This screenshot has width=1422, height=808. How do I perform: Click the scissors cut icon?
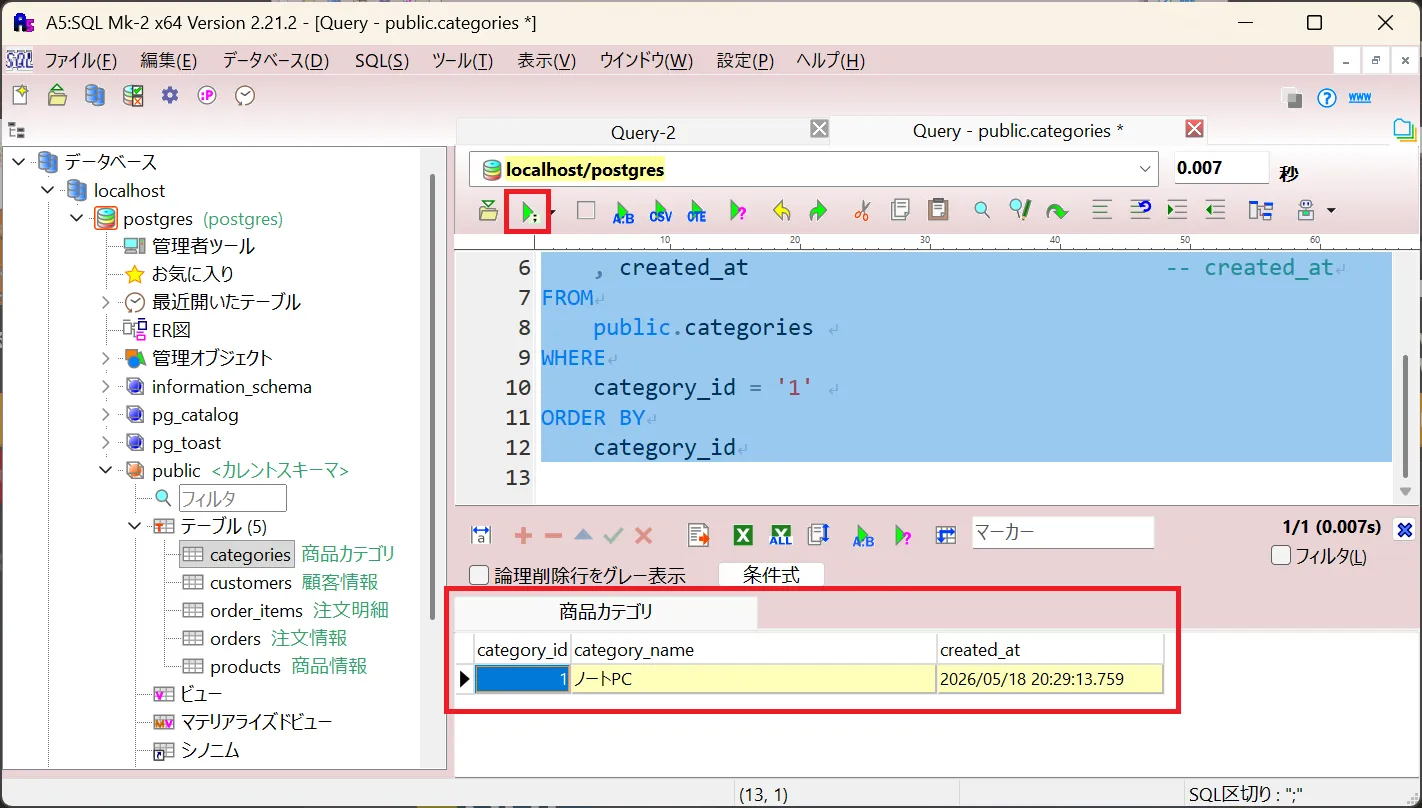(862, 210)
